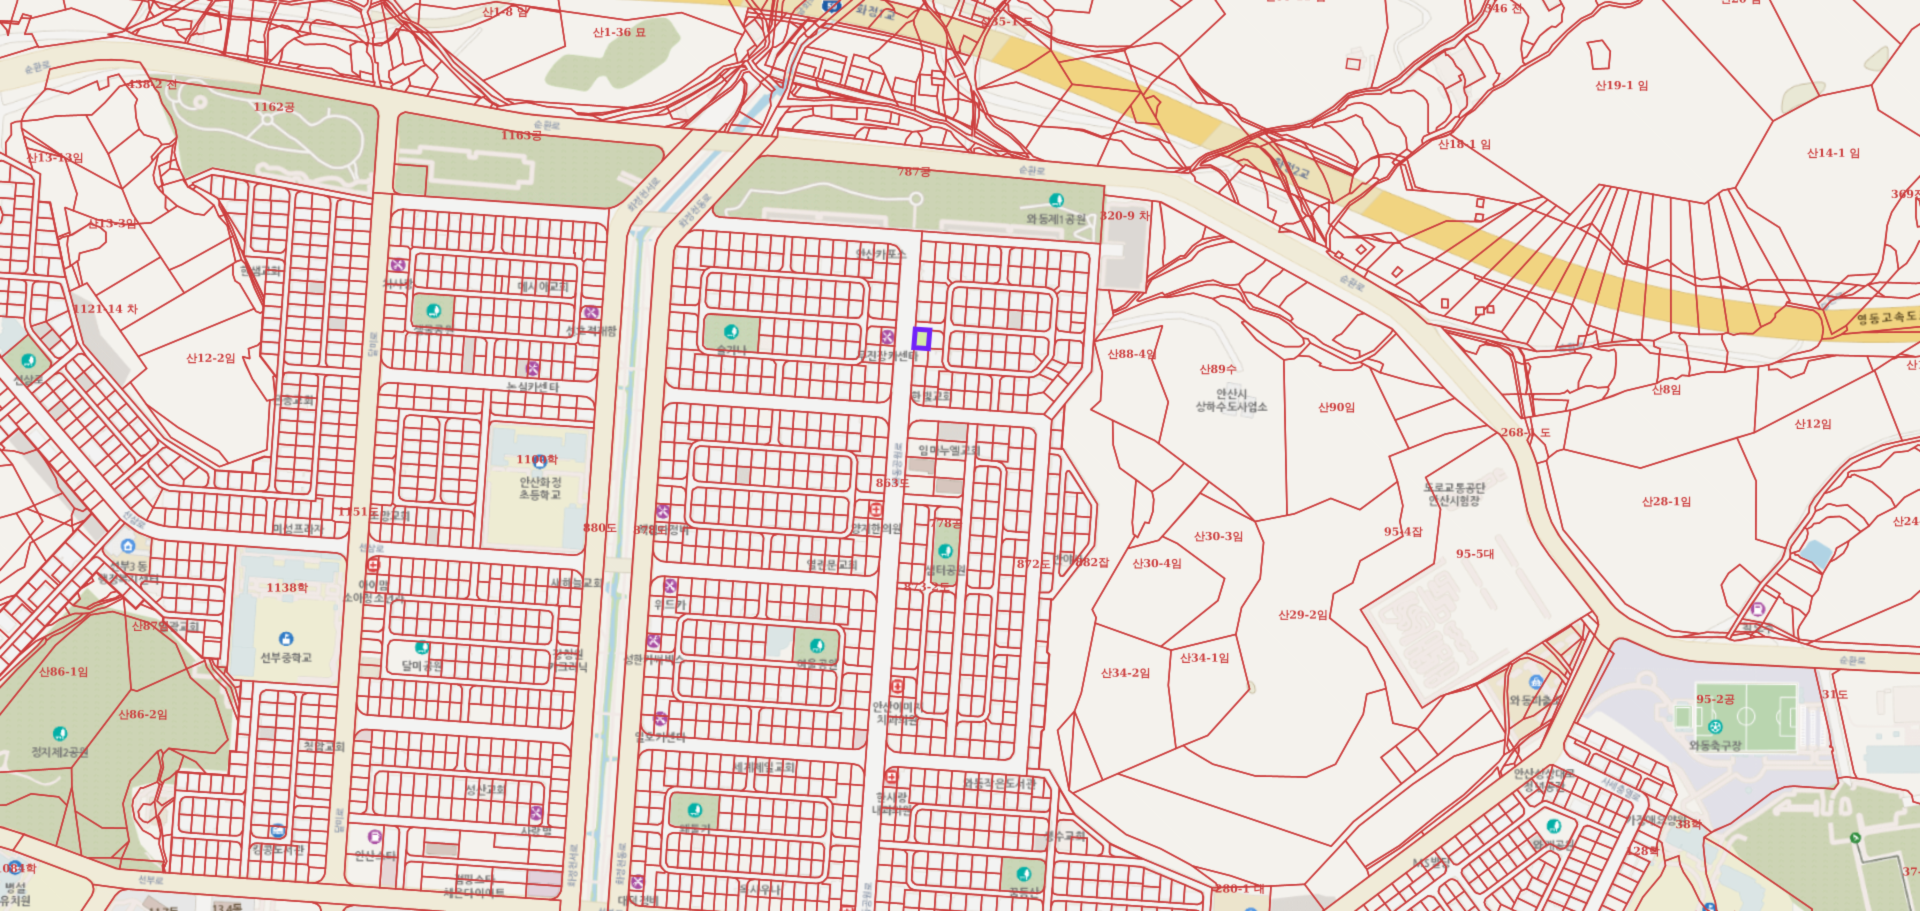
Task: Click the 안산이이치과 clinic icon
Action: click(897, 687)
